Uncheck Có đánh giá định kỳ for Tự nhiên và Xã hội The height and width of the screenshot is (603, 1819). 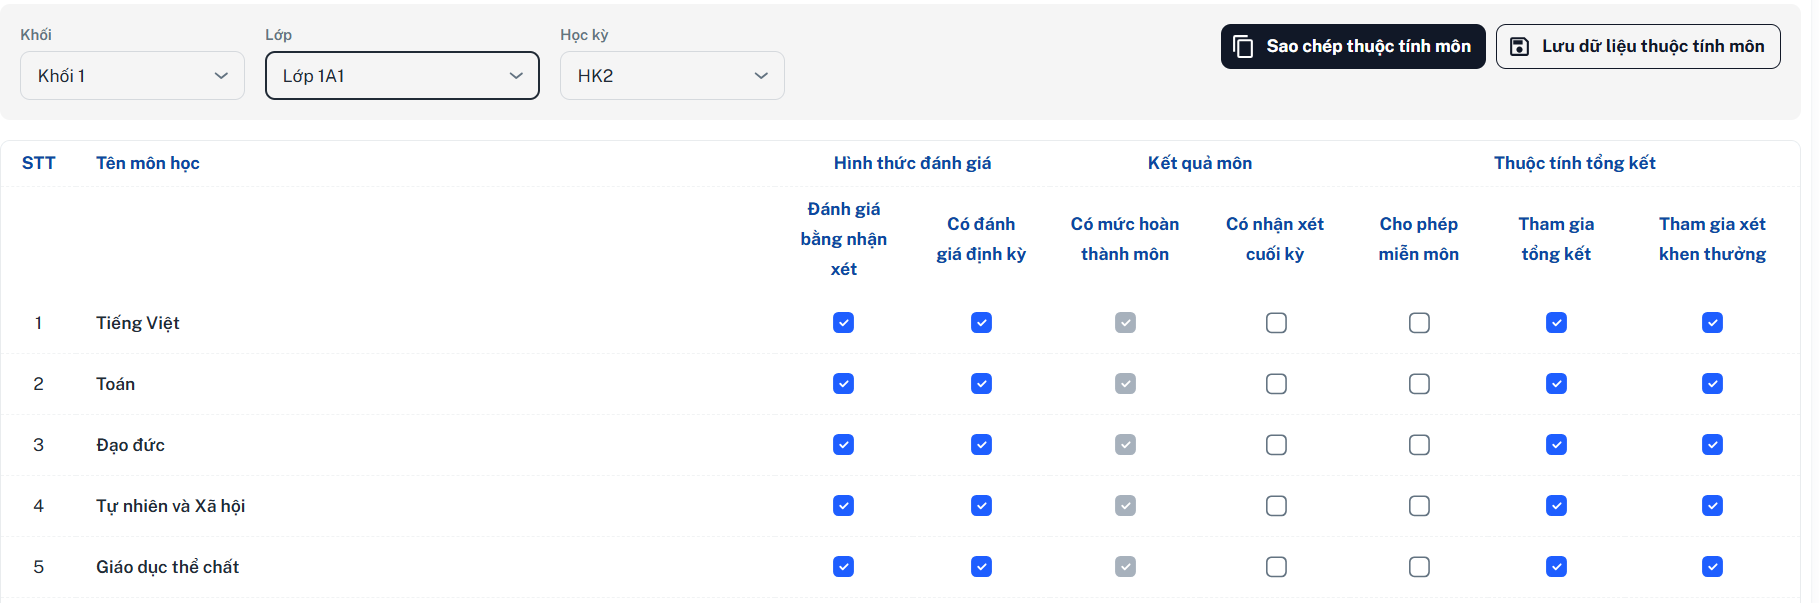point(982,506)
